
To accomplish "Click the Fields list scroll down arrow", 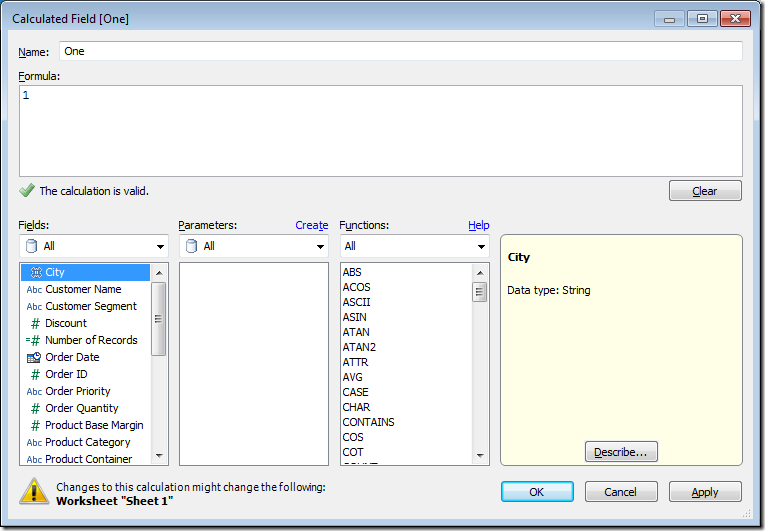I will pos(159,455).
